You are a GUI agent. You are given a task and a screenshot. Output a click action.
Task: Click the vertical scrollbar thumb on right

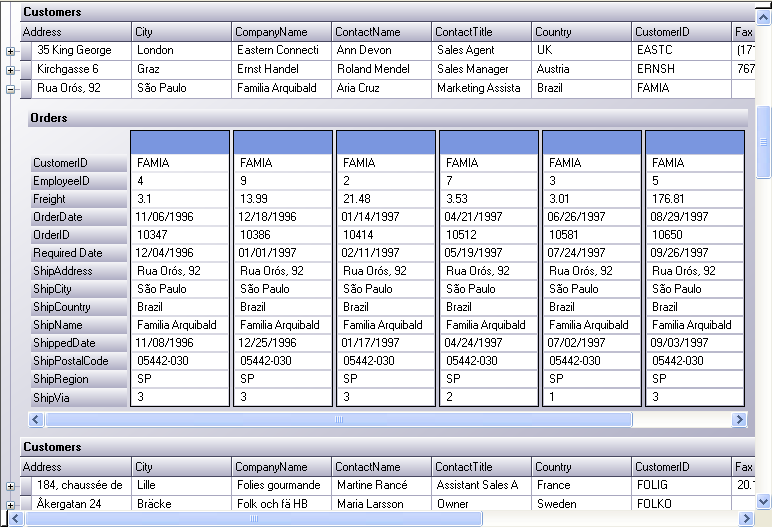pos(764,141)
